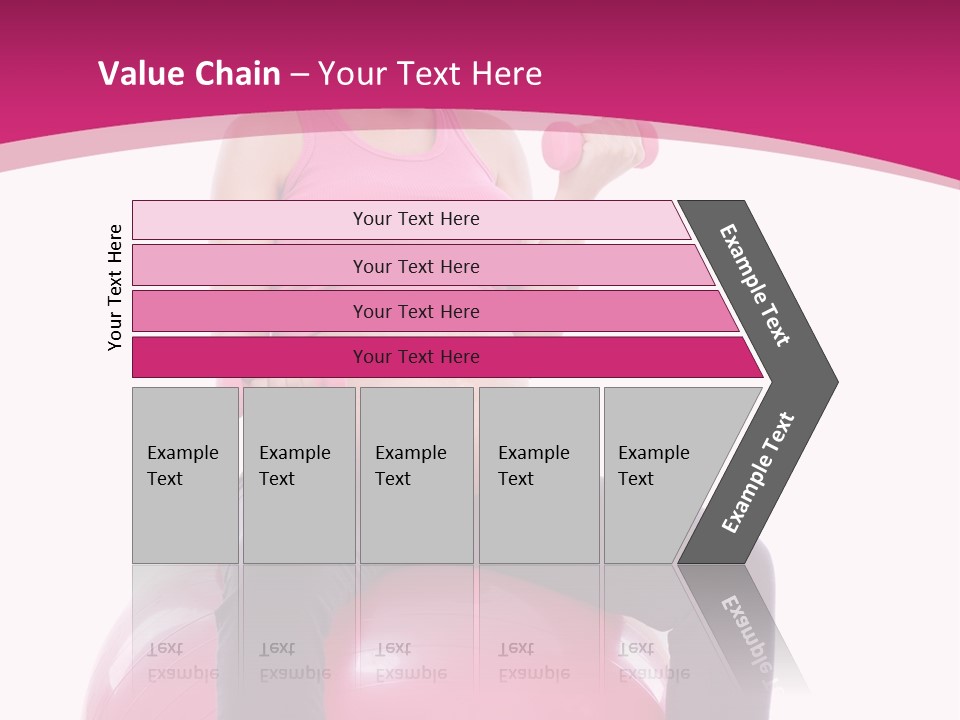Select the third gray 'Example Text' box
The width and height of the screenshot is (960, 720).
pos(417,475)
